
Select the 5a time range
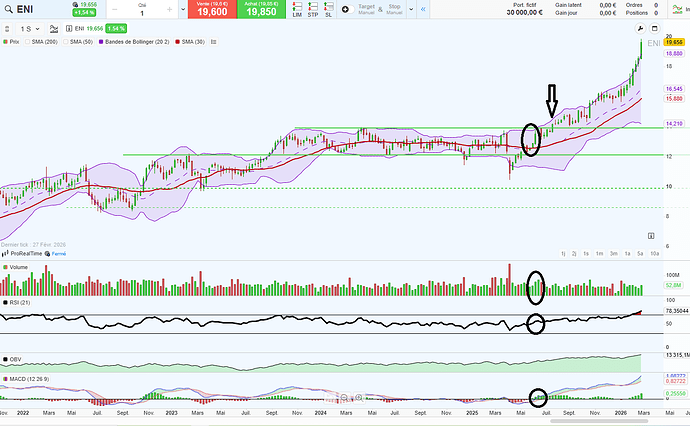click(x=639, y=254)
